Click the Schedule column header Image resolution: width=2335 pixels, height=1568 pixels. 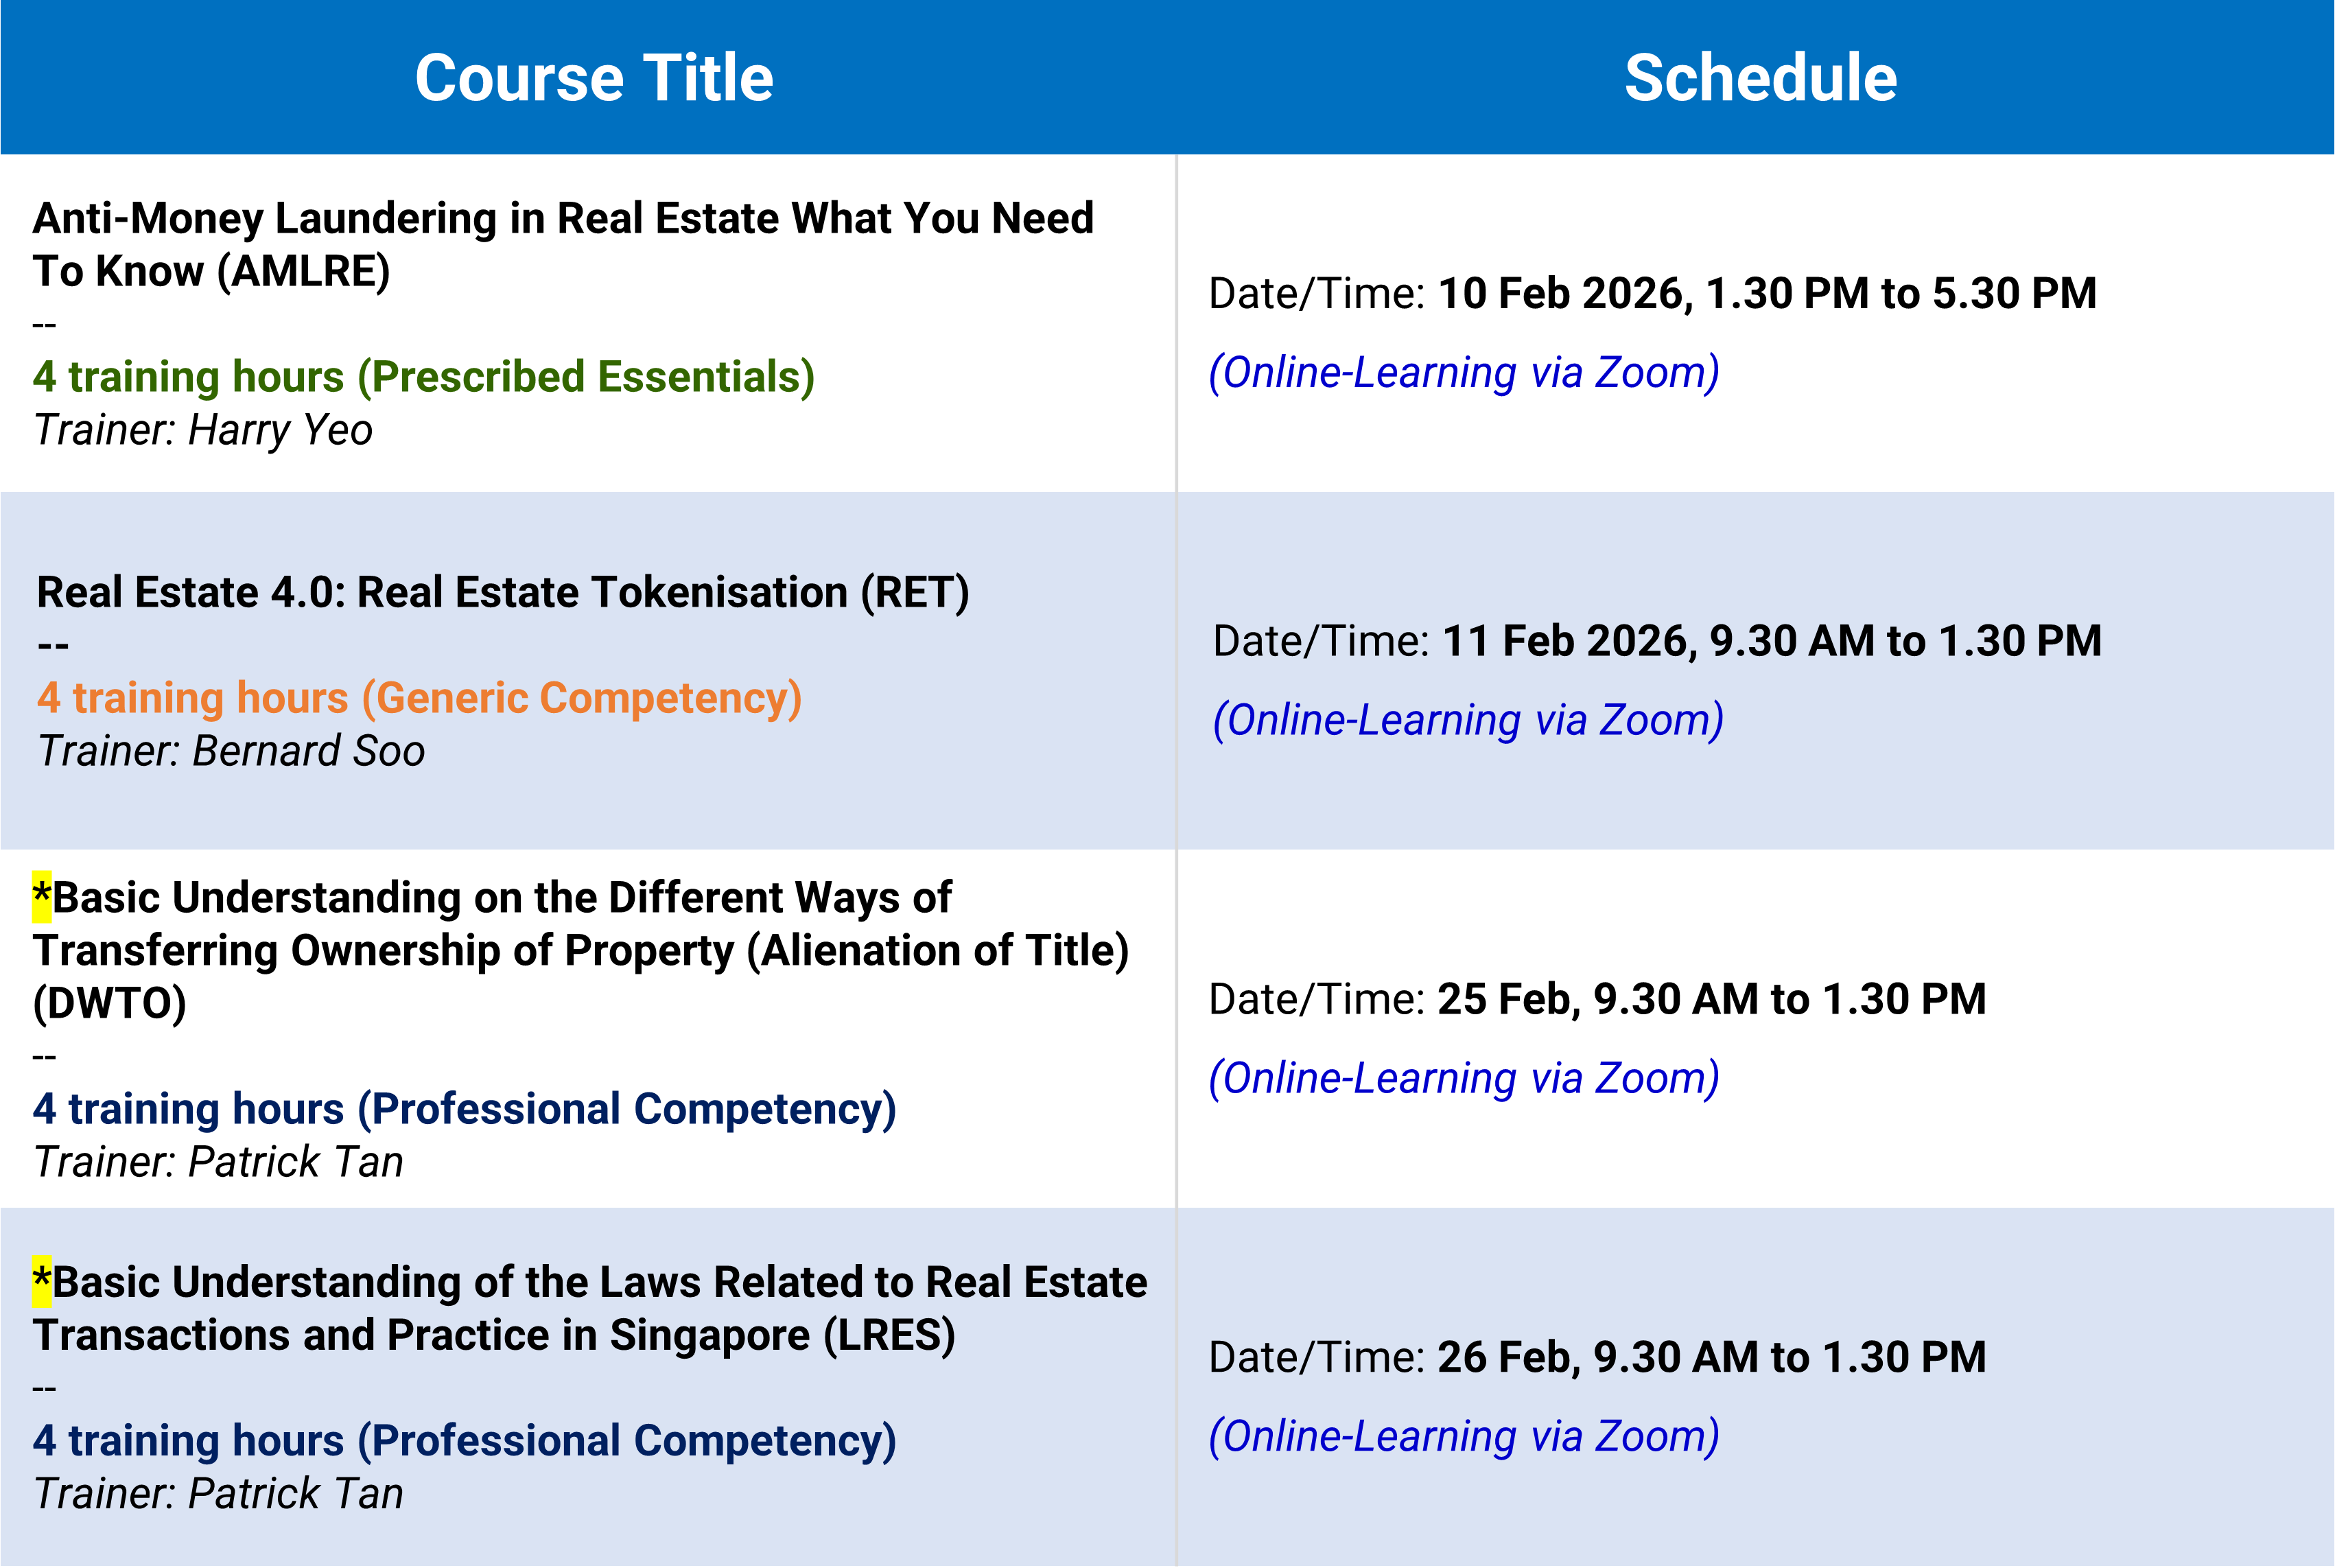coord(1760,78)
